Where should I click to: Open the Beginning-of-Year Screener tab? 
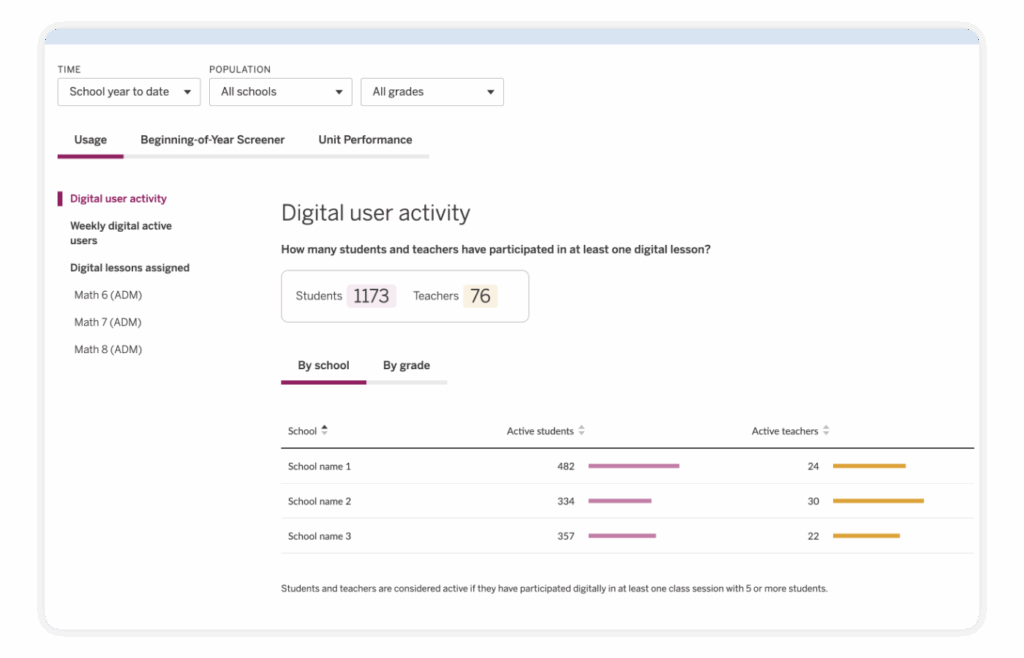[x=212, y=140]
